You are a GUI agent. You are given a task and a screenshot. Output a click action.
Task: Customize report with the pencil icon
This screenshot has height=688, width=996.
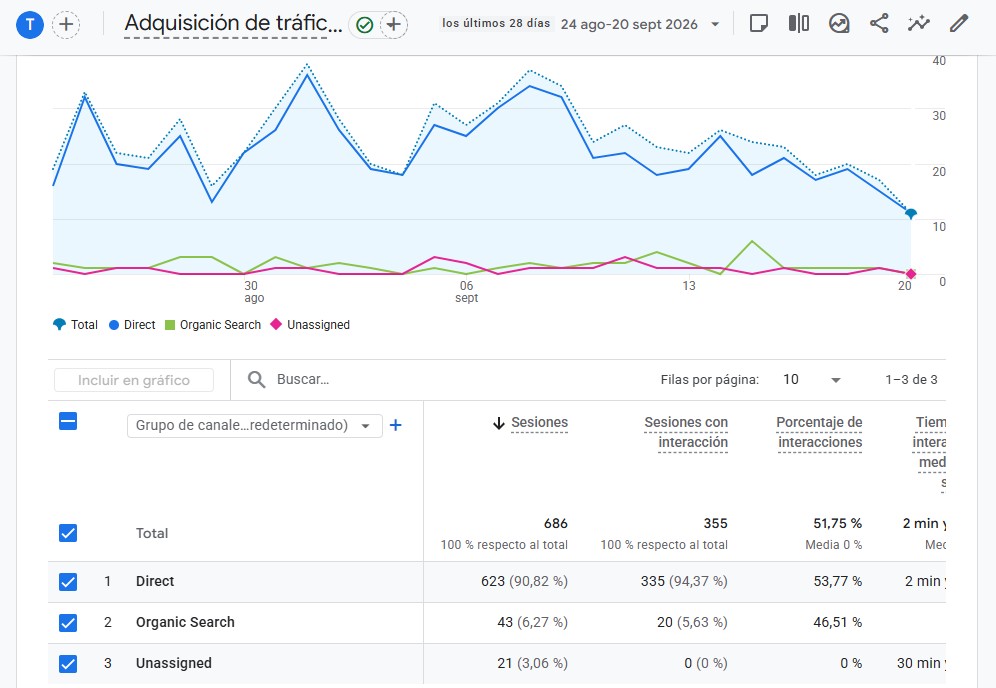point(959,24)
